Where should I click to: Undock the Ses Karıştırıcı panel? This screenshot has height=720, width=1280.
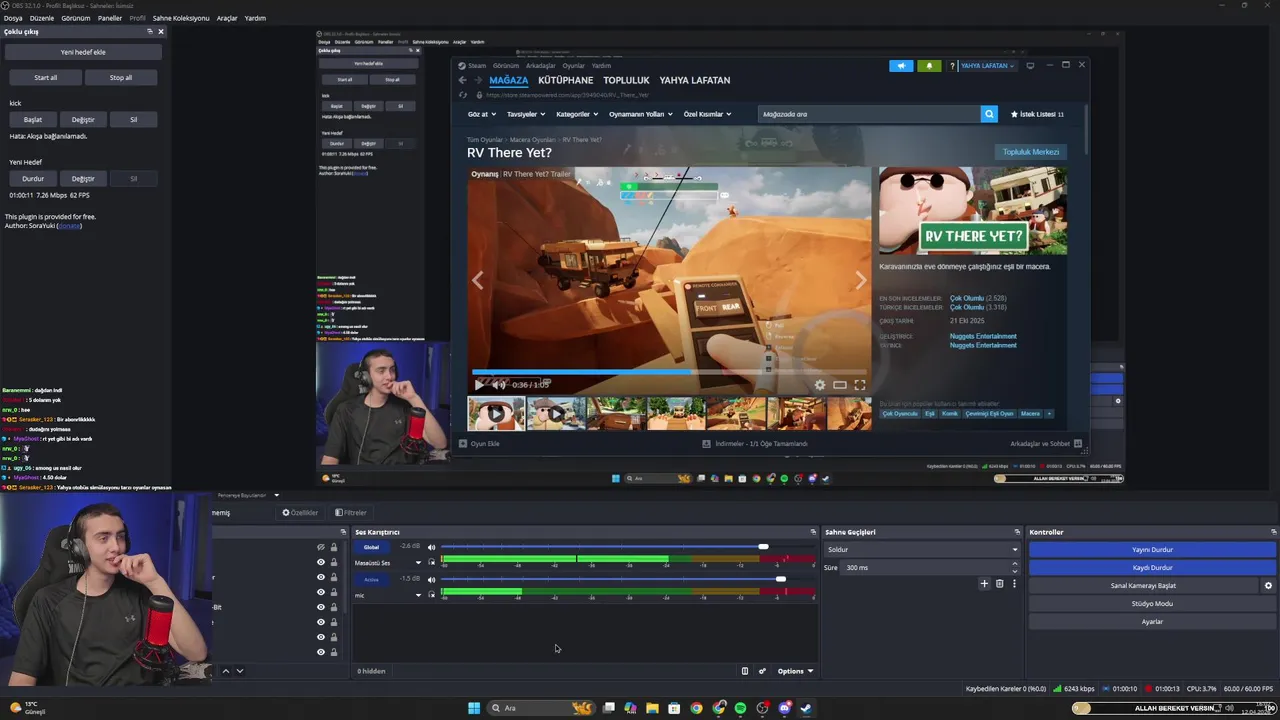click(813, 532)
